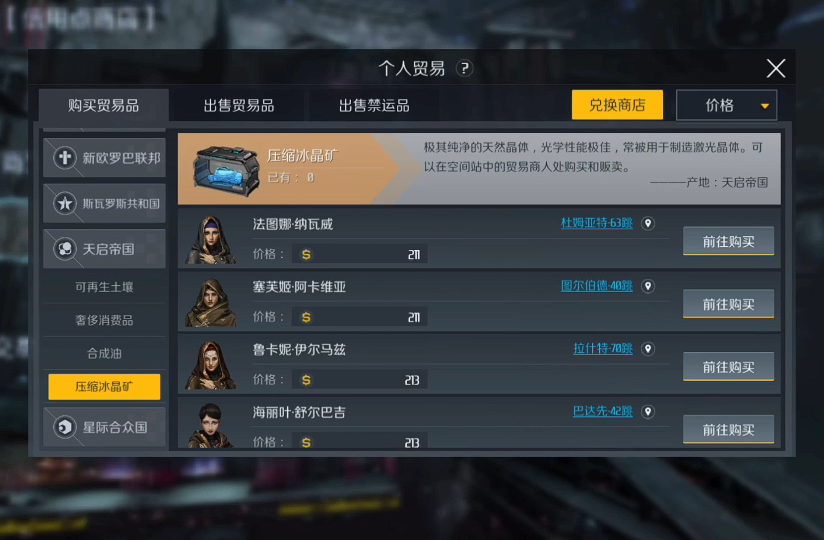This screenshot has width=824, height=540.
Task: Switch to 出售禁运品 tab
Action: 374,106
